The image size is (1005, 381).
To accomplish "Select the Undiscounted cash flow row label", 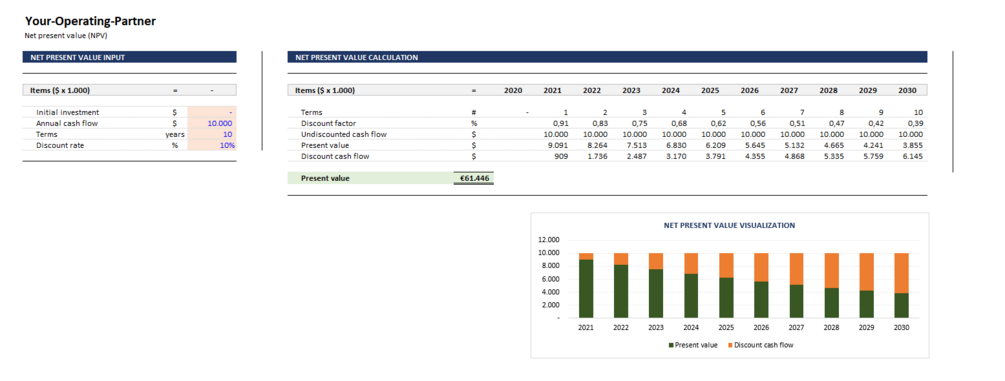I will click(x=344, y=134).
